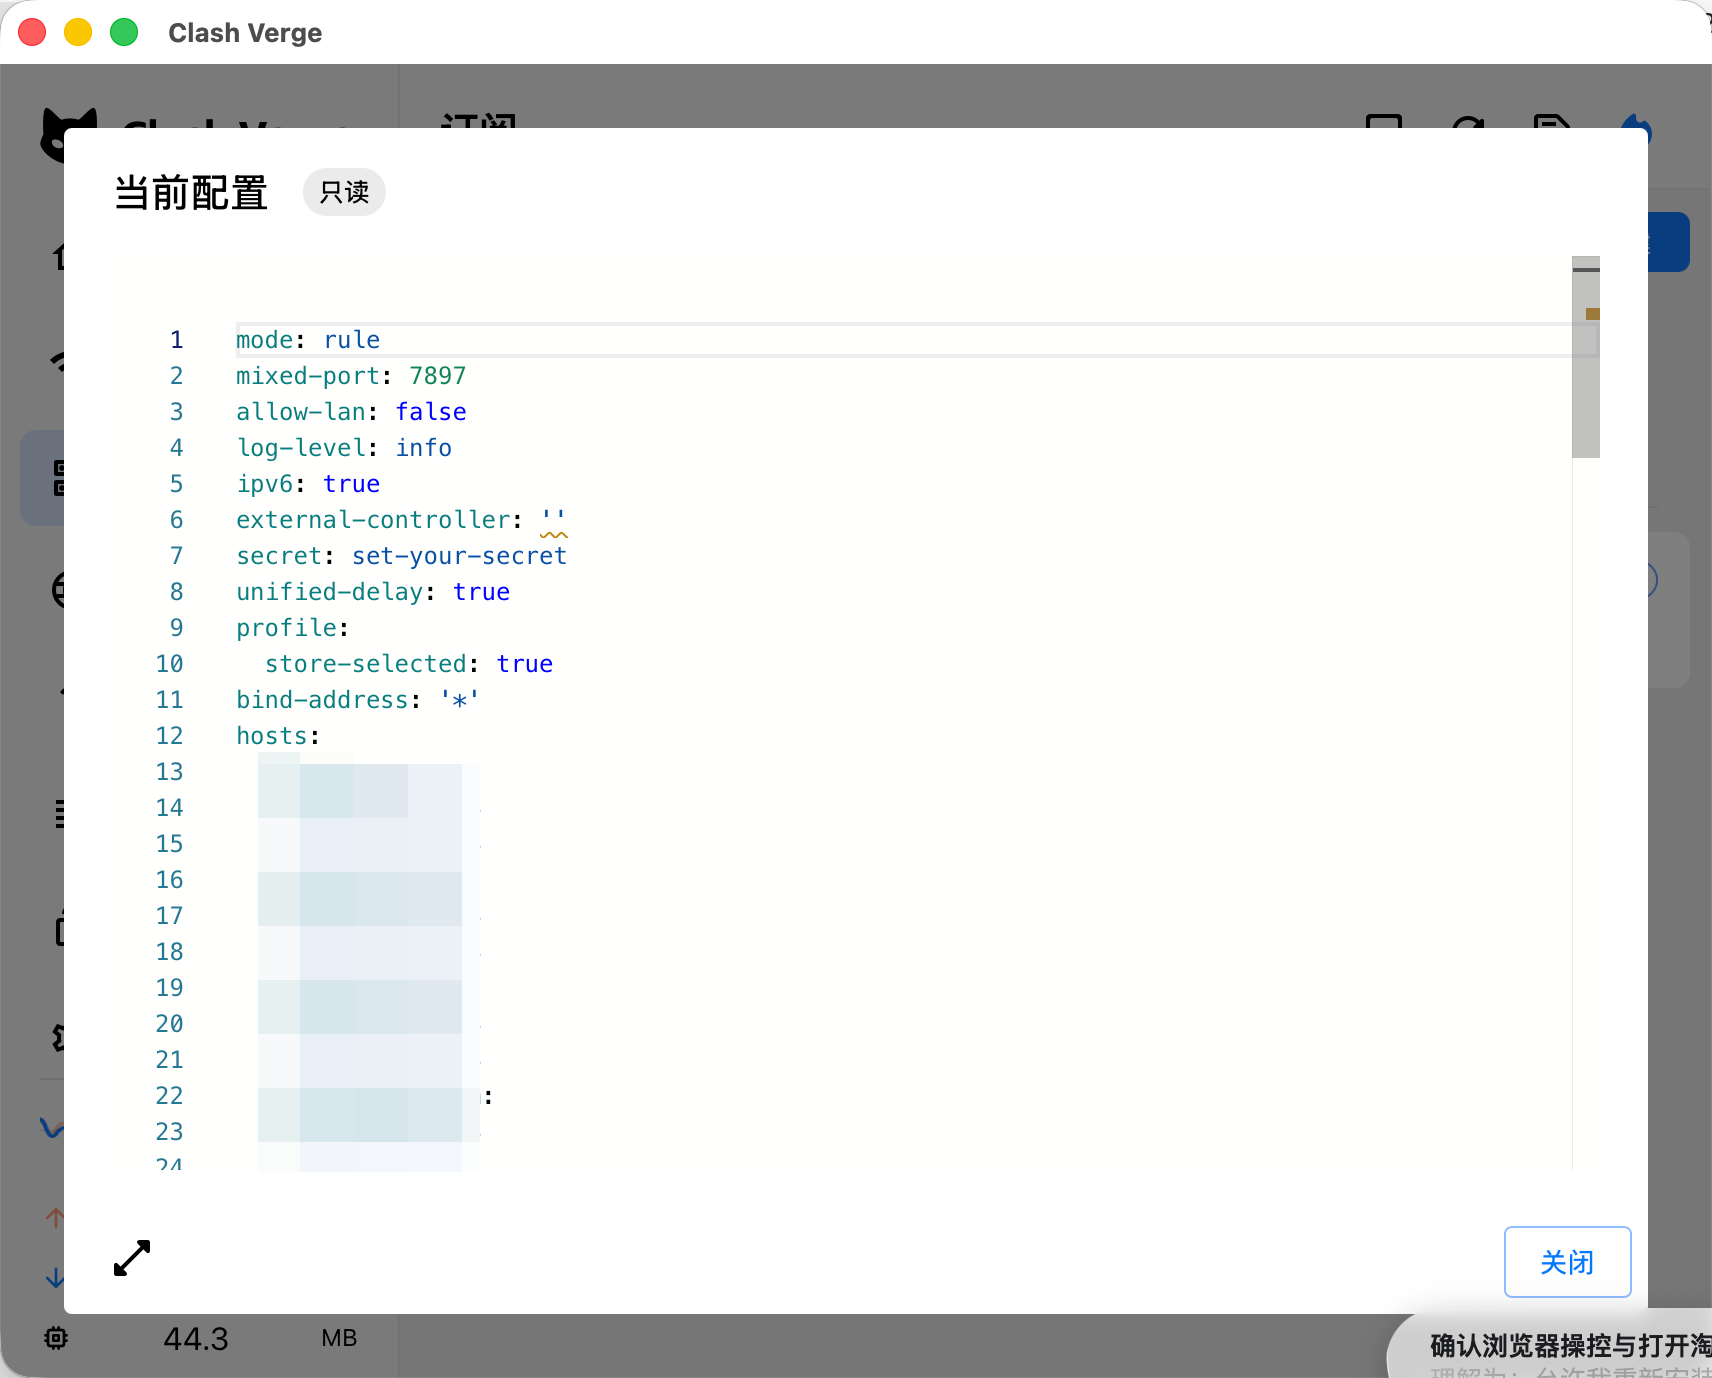Screen dimensions: 1712x1378
Task: Click the 当前配置 dialog title
Action: (191, 193)
